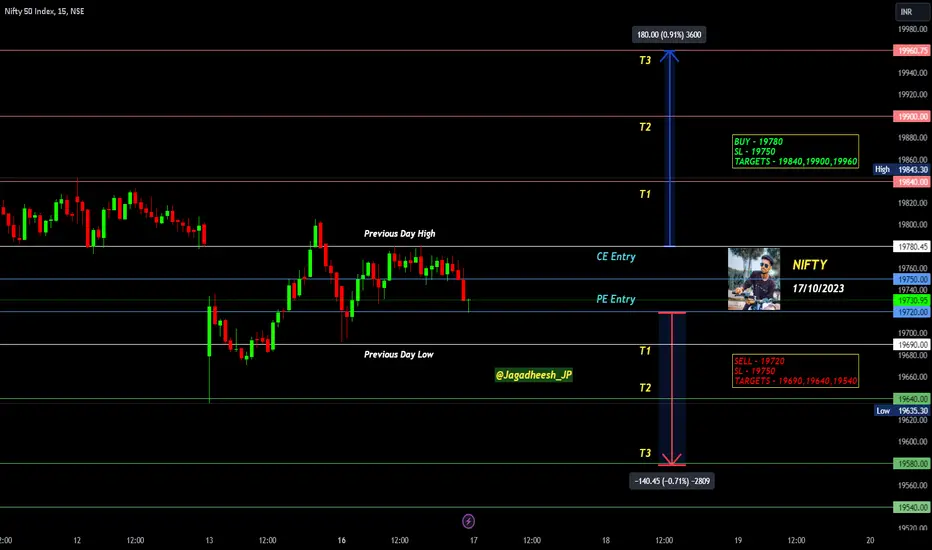Click the upper T1 target label
The image size is (932, 550).
point(645,194)
